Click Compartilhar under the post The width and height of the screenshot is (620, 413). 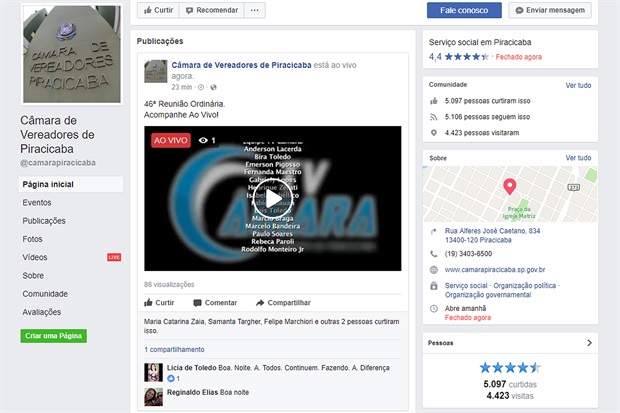pyautogui.click(x=283, y=303)
